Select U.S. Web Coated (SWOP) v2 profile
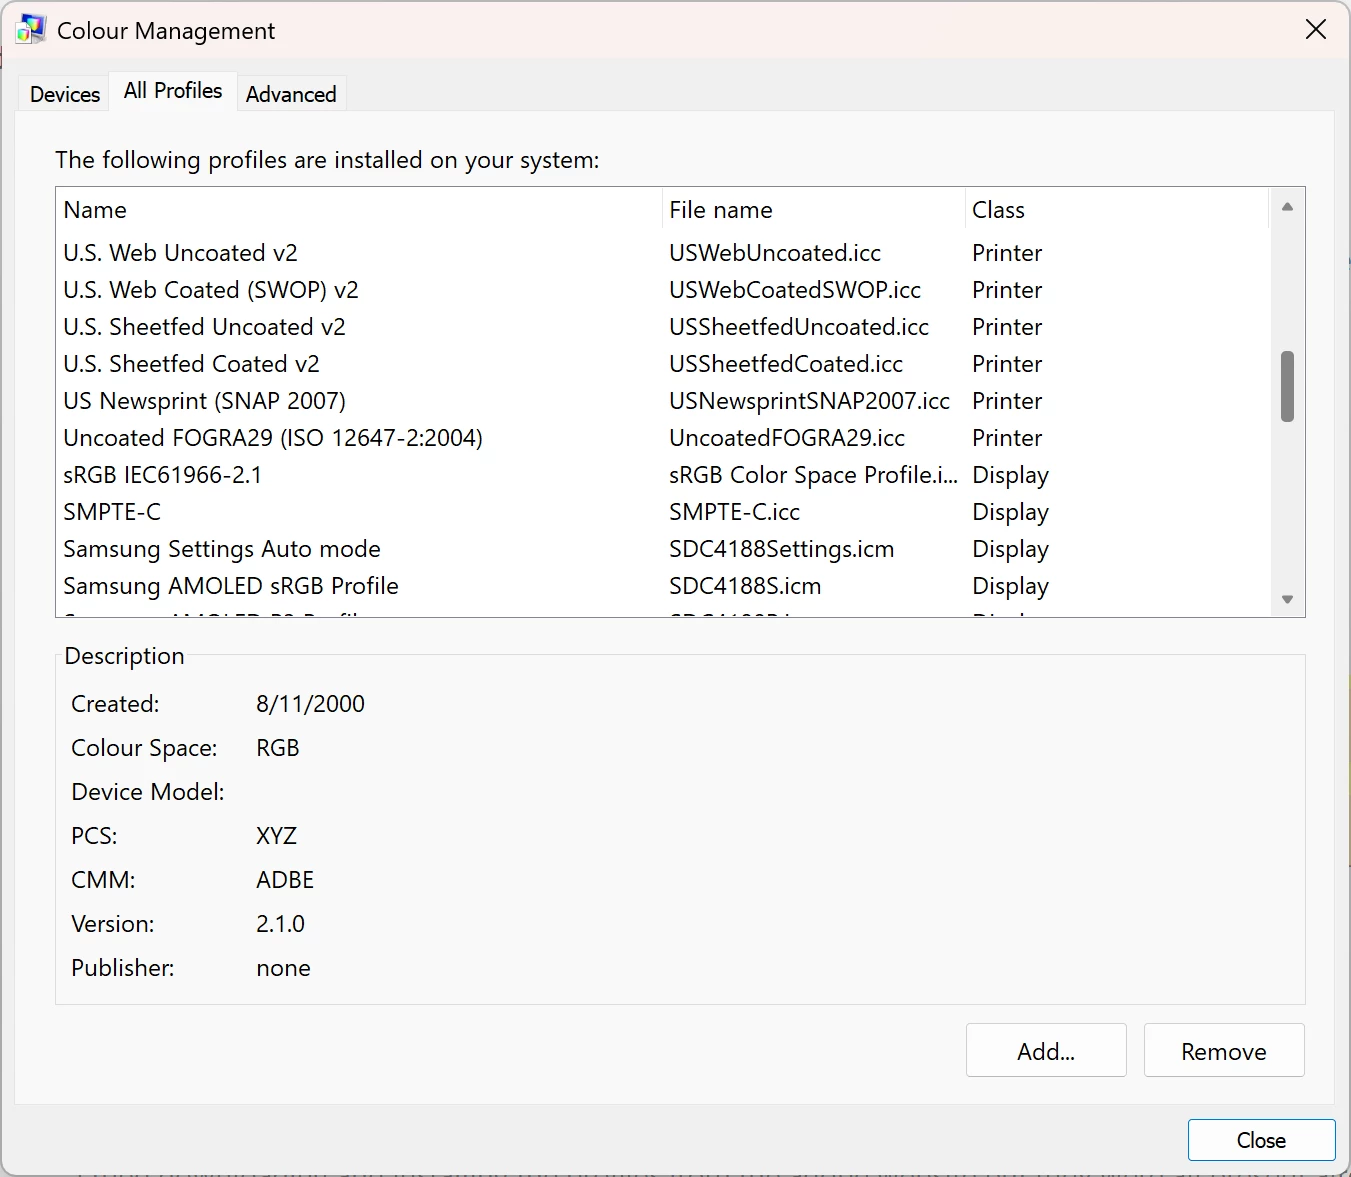 (211, 290)
